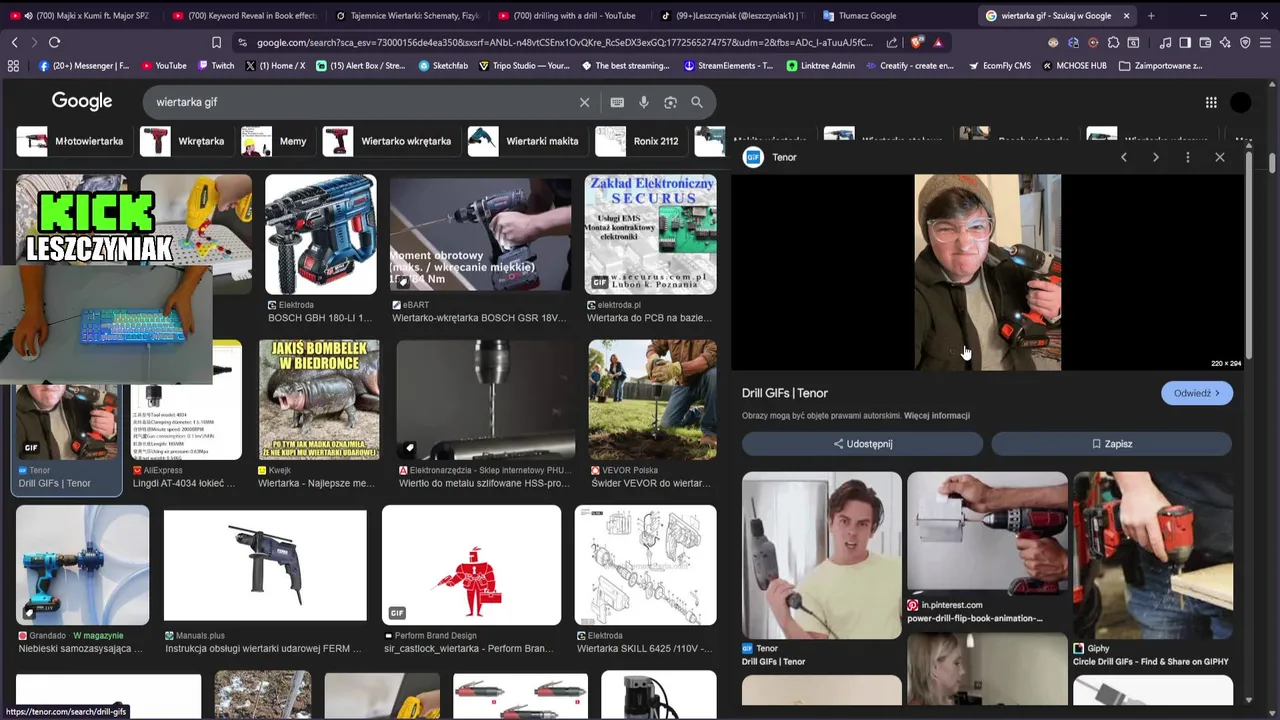Open the browser hamburger main menu

(1266, 42)
